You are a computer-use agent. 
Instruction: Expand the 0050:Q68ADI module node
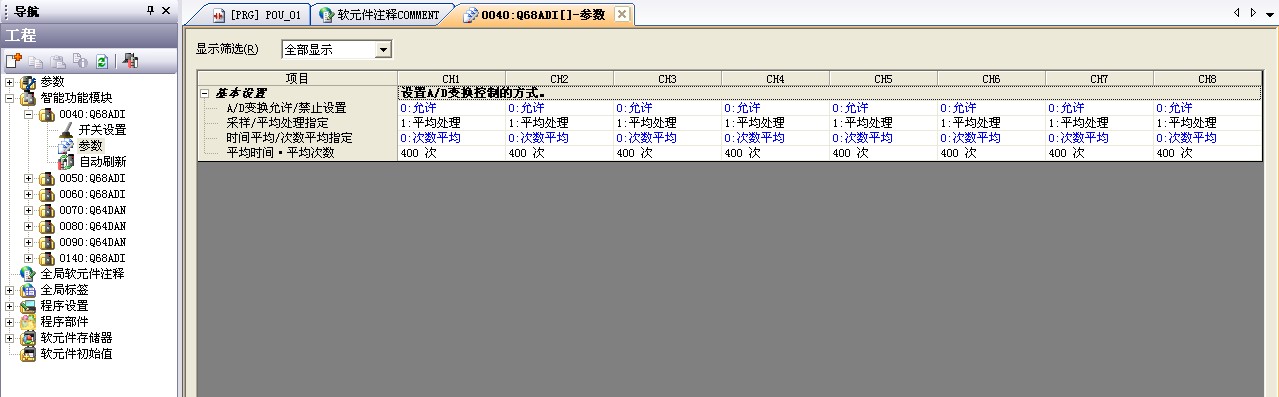point(29,178)
